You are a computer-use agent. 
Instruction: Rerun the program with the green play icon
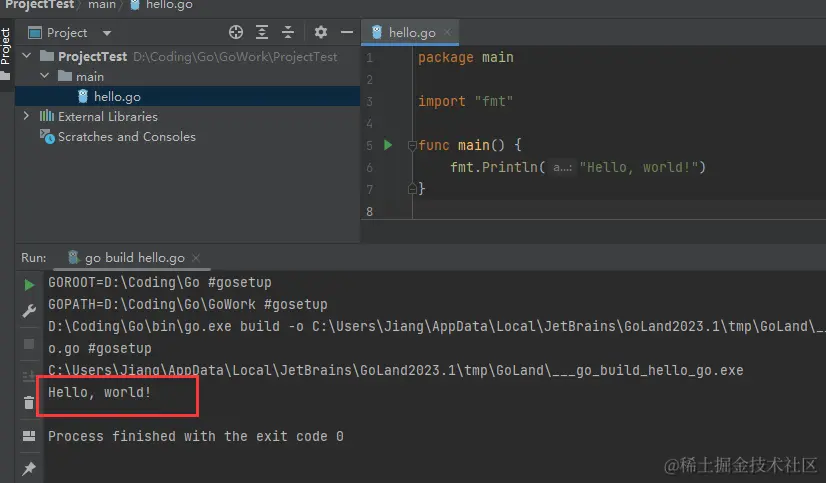29,285
